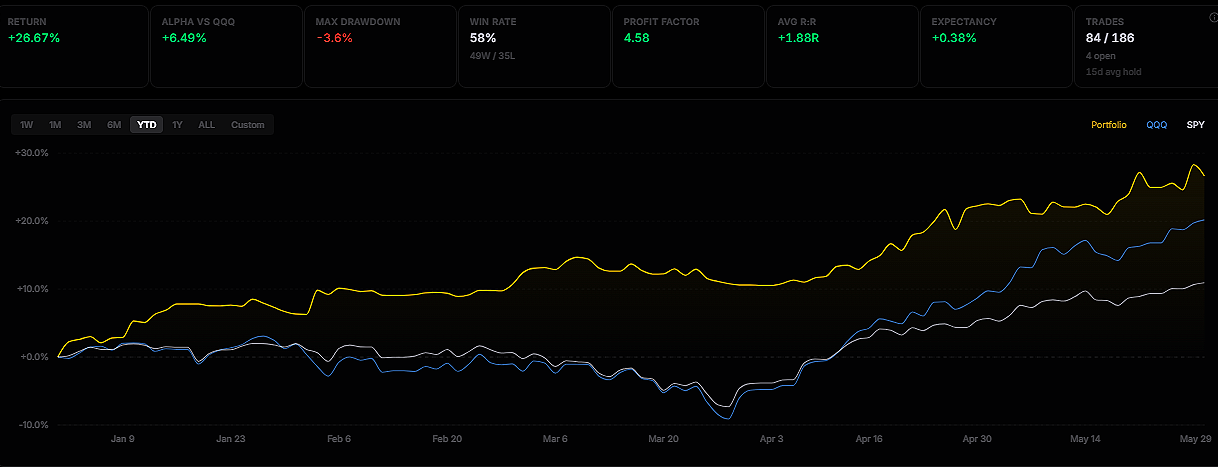Open the Expectancy stat card

[997, 46]
